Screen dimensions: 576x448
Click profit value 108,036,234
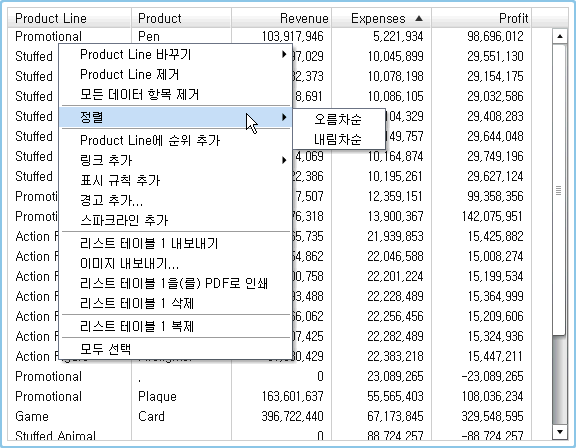point(493,397)
